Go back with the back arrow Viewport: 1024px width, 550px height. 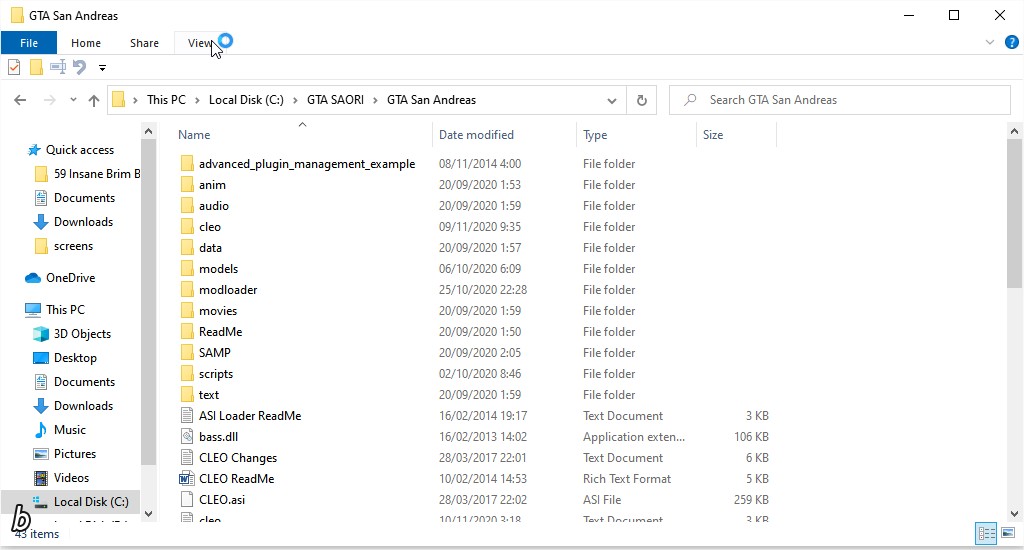[x=20, y=100]
